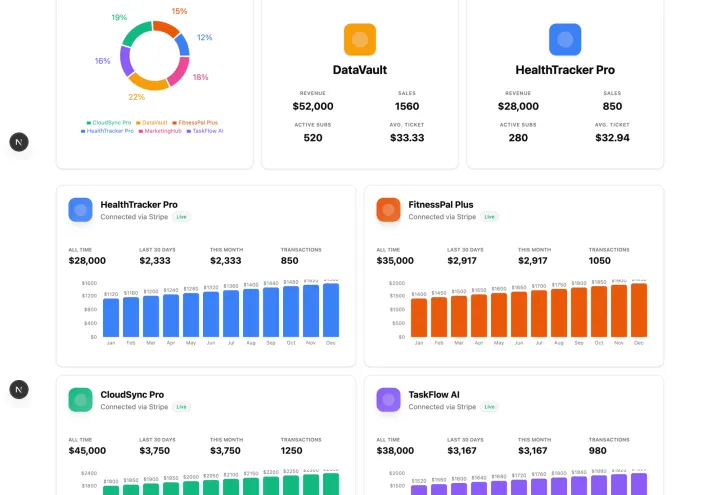Click Connected via Stripe under FitnessPal Plus
The image size is (720, 495).
pyautogui.click(x=442, y=217)
